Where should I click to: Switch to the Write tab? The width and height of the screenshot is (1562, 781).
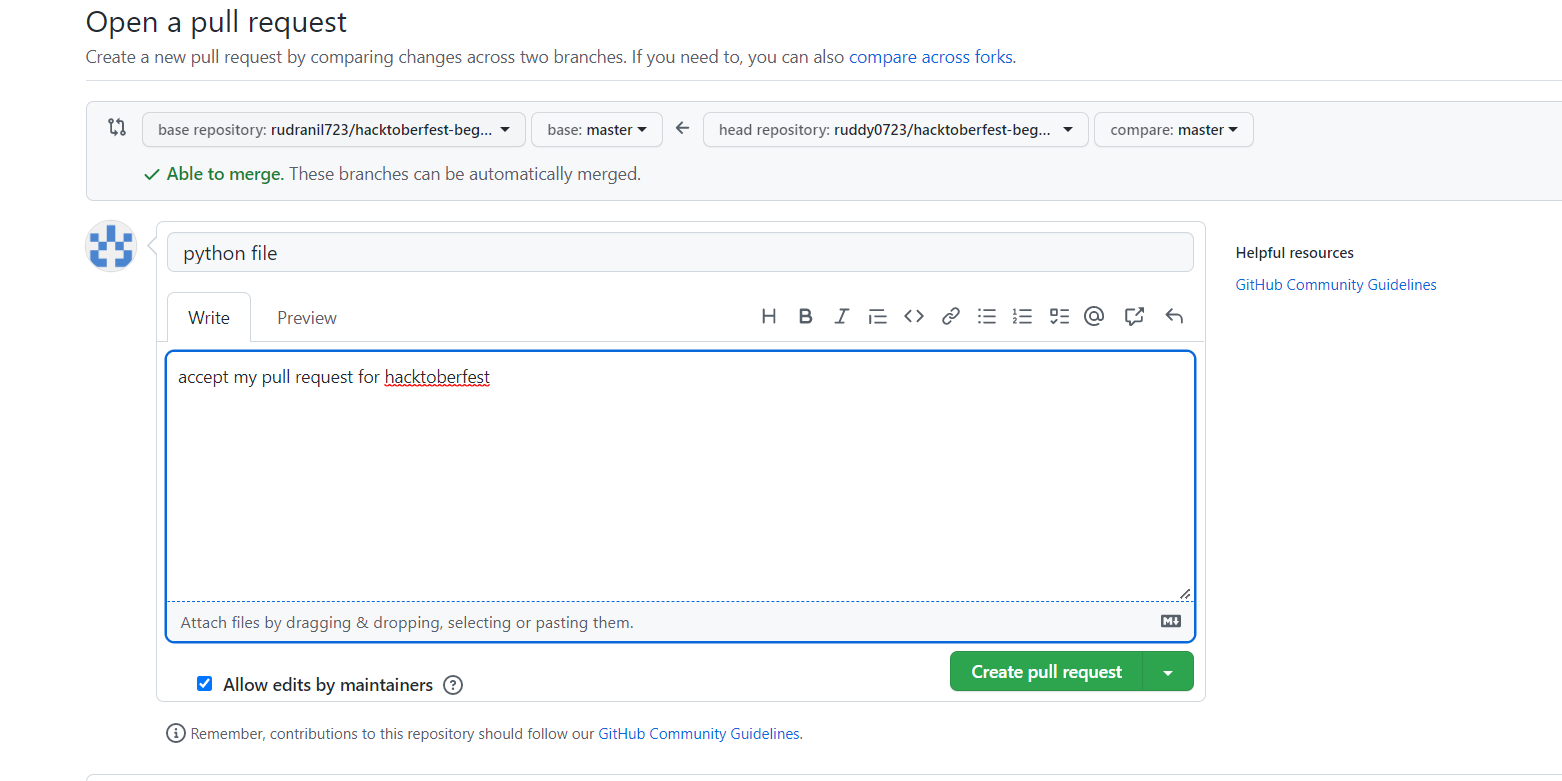coord(209,318)
